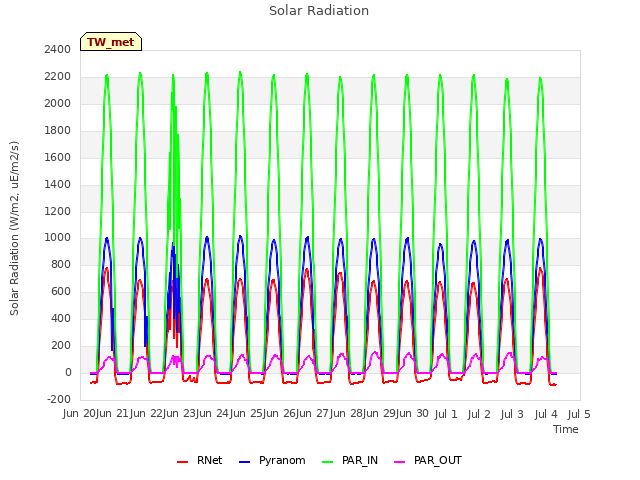The image size is (640, 480).
Task: Click the y-axis label Solar Radiation (W/m2, uE/m2/s)
Action: [14, 228]
